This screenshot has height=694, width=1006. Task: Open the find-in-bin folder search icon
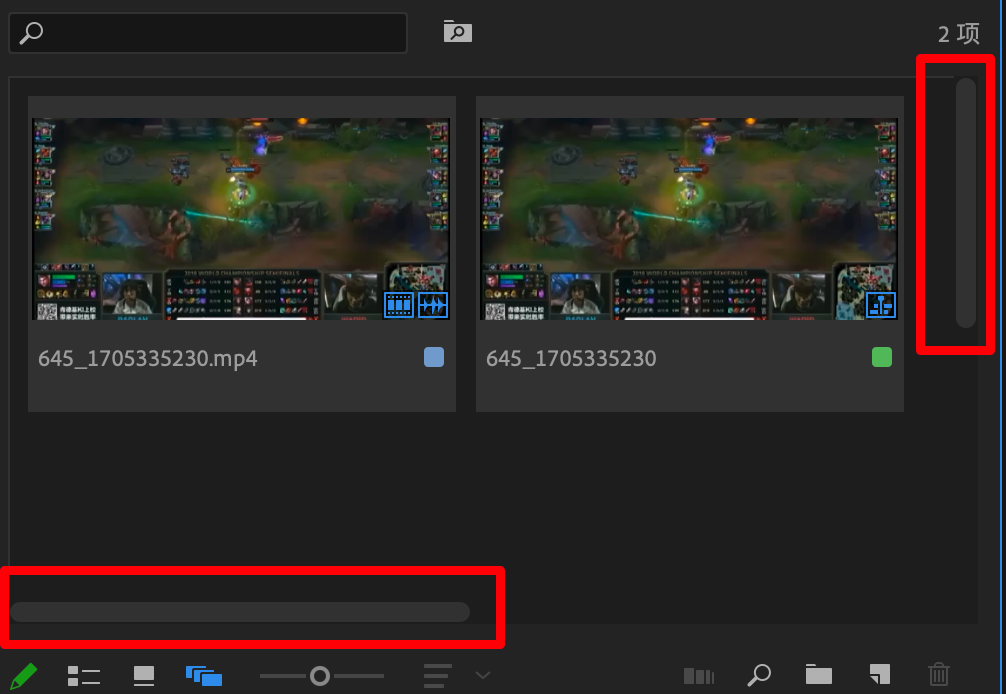pos(457,31)
